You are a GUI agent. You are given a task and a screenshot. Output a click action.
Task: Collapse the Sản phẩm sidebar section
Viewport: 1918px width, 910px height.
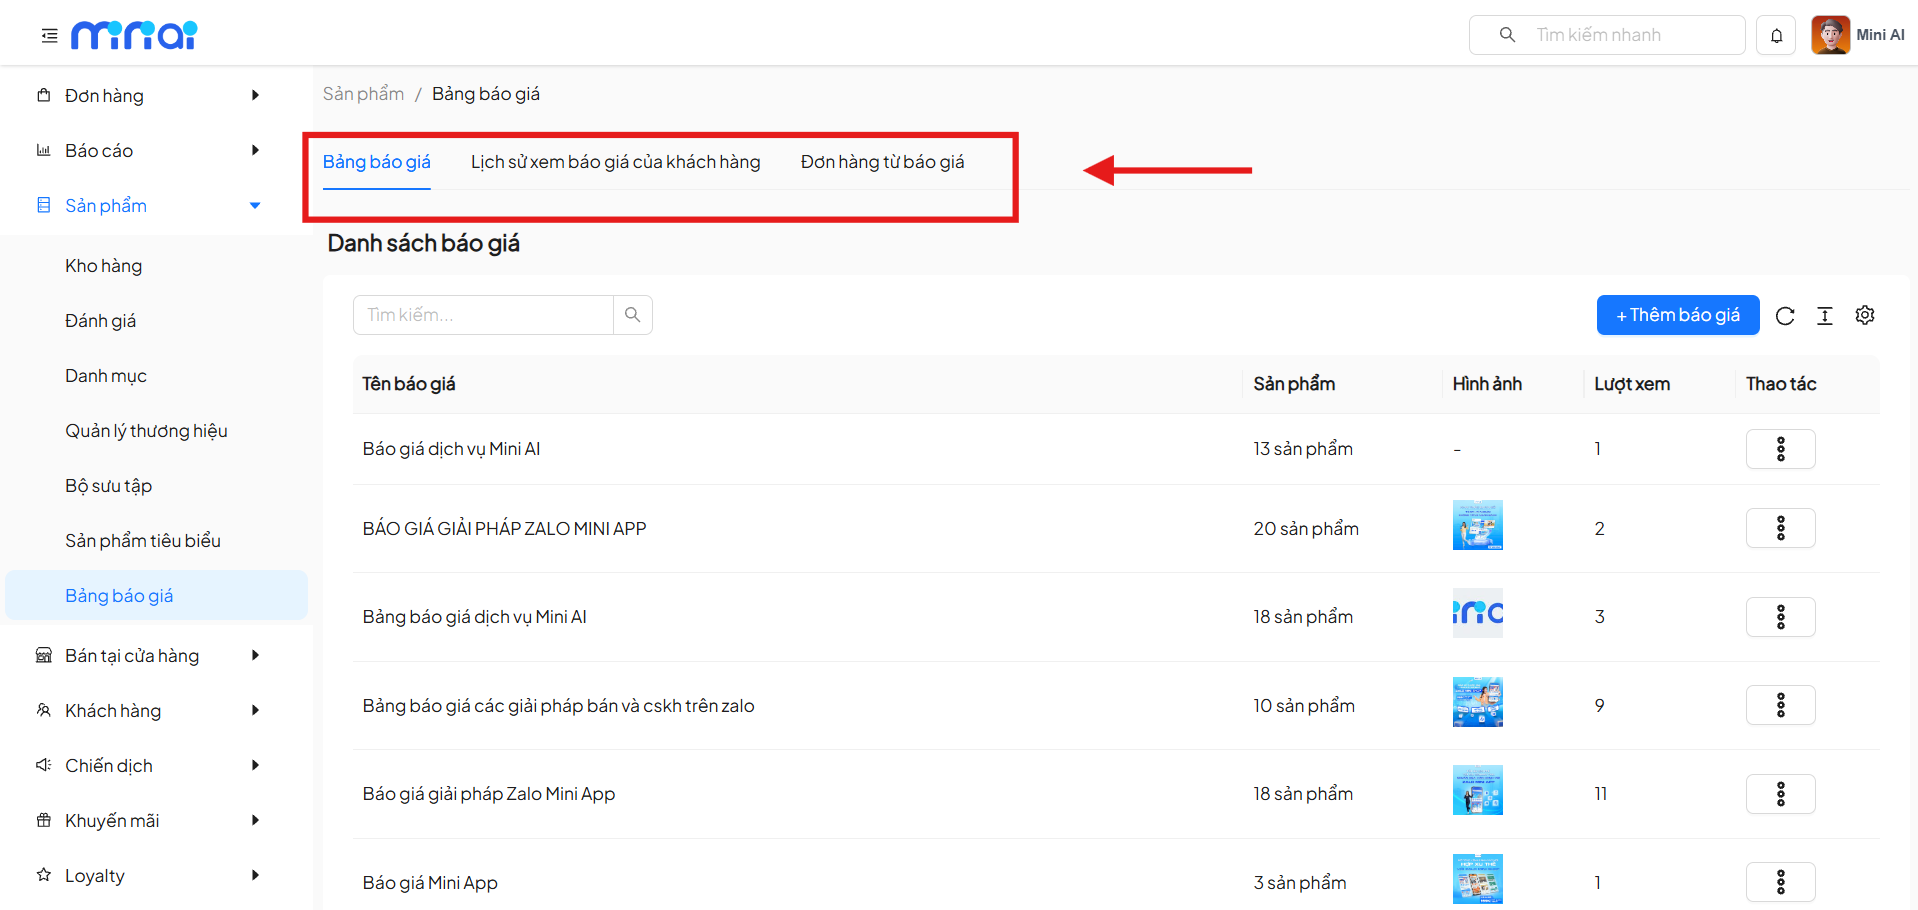pyautogui.click(x=148, y=206)
